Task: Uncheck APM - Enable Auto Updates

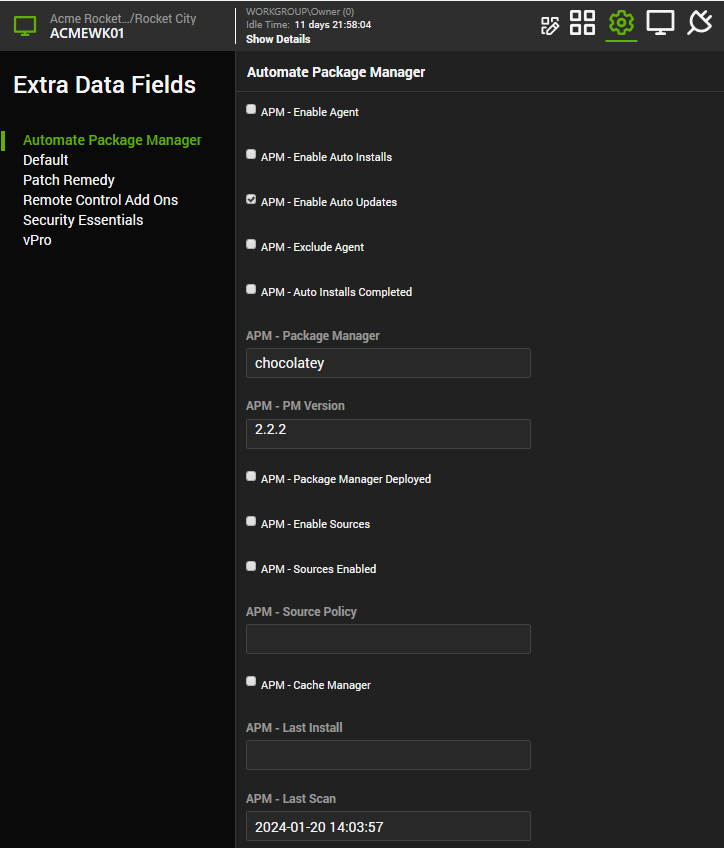Action: [x=251, y=200]
